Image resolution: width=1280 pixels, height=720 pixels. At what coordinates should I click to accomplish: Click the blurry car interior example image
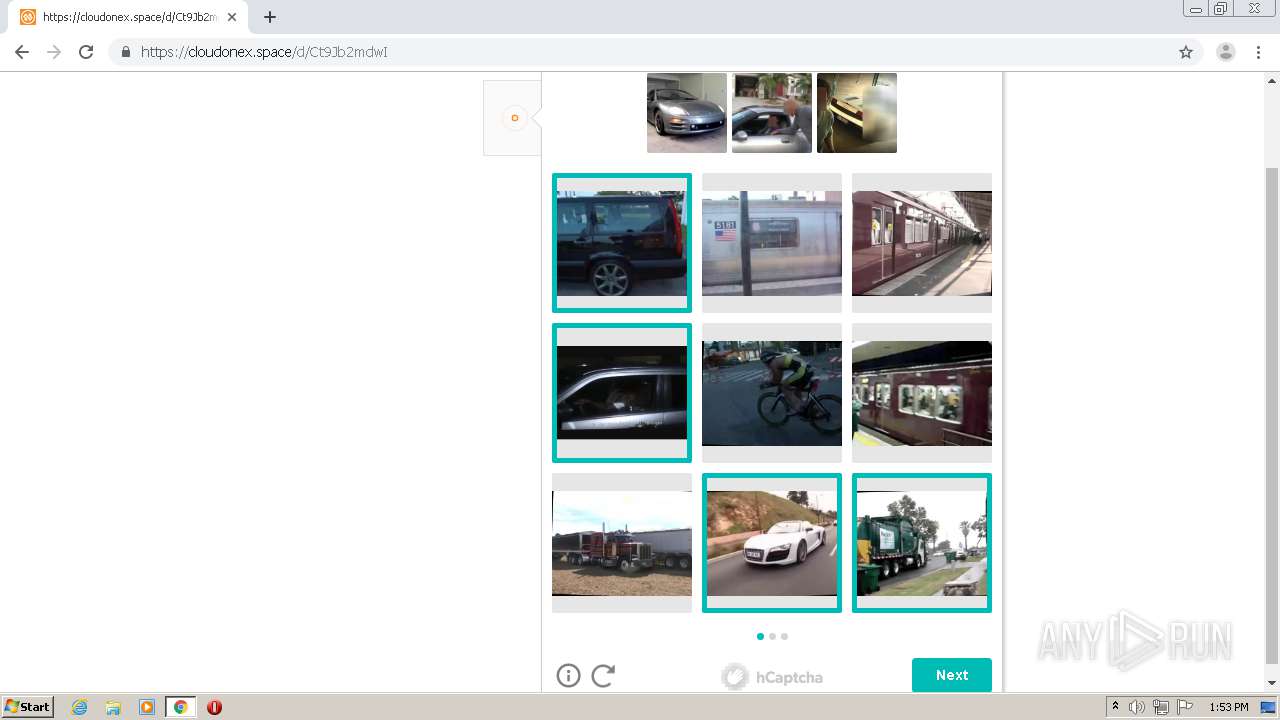pyautogui.click(x=857, y=113)
